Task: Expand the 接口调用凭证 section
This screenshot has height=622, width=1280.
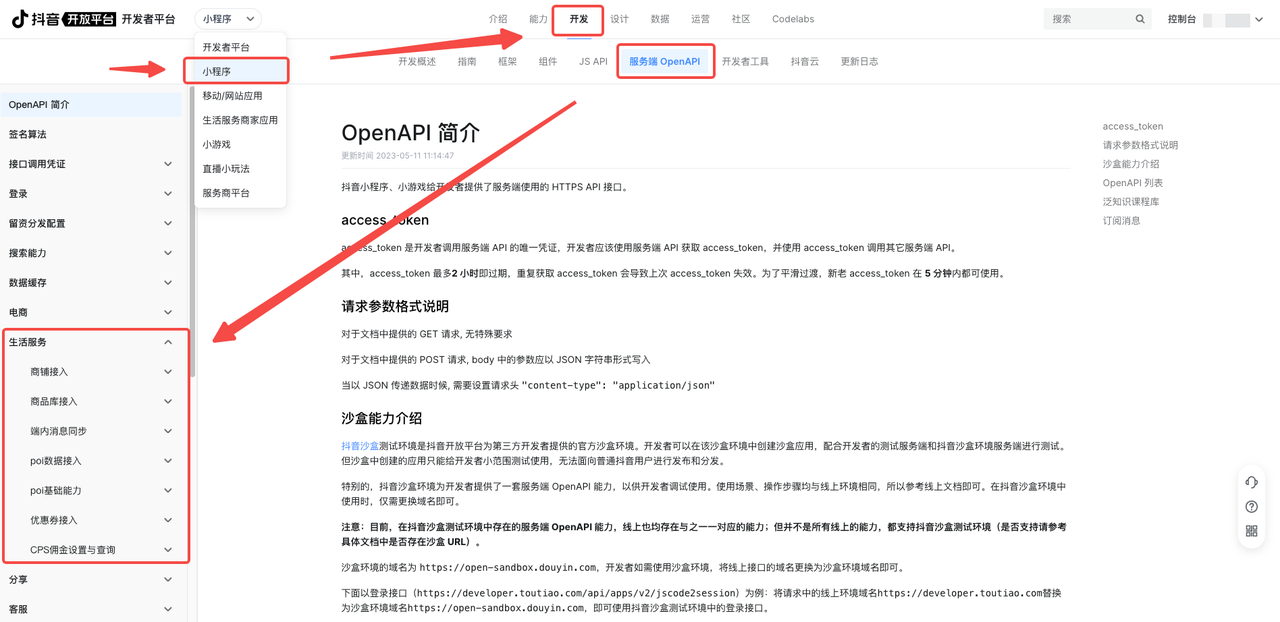Action: click(168, 164)
